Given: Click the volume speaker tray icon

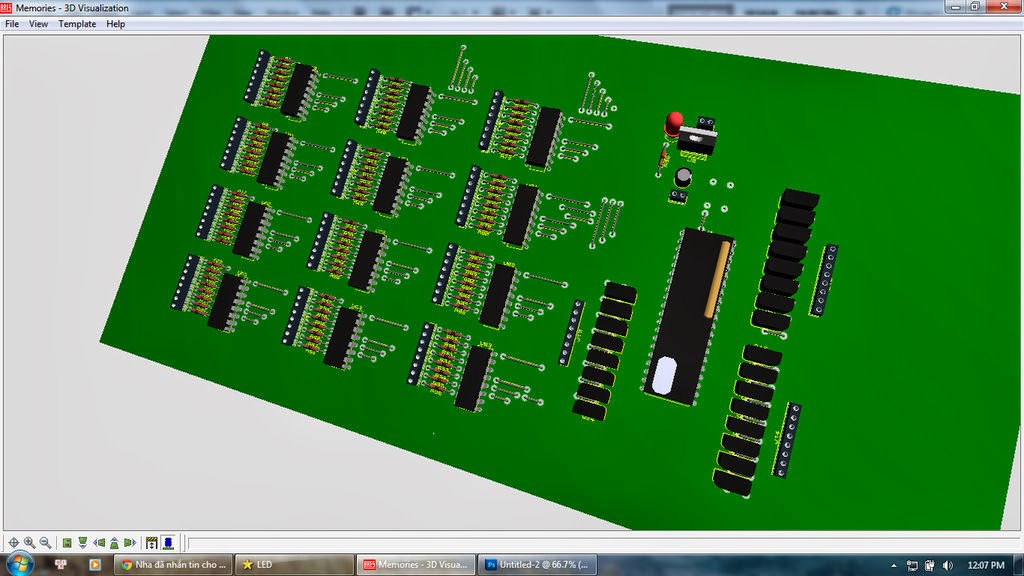Looking at the screenshot, I should [x=948, y=566].
